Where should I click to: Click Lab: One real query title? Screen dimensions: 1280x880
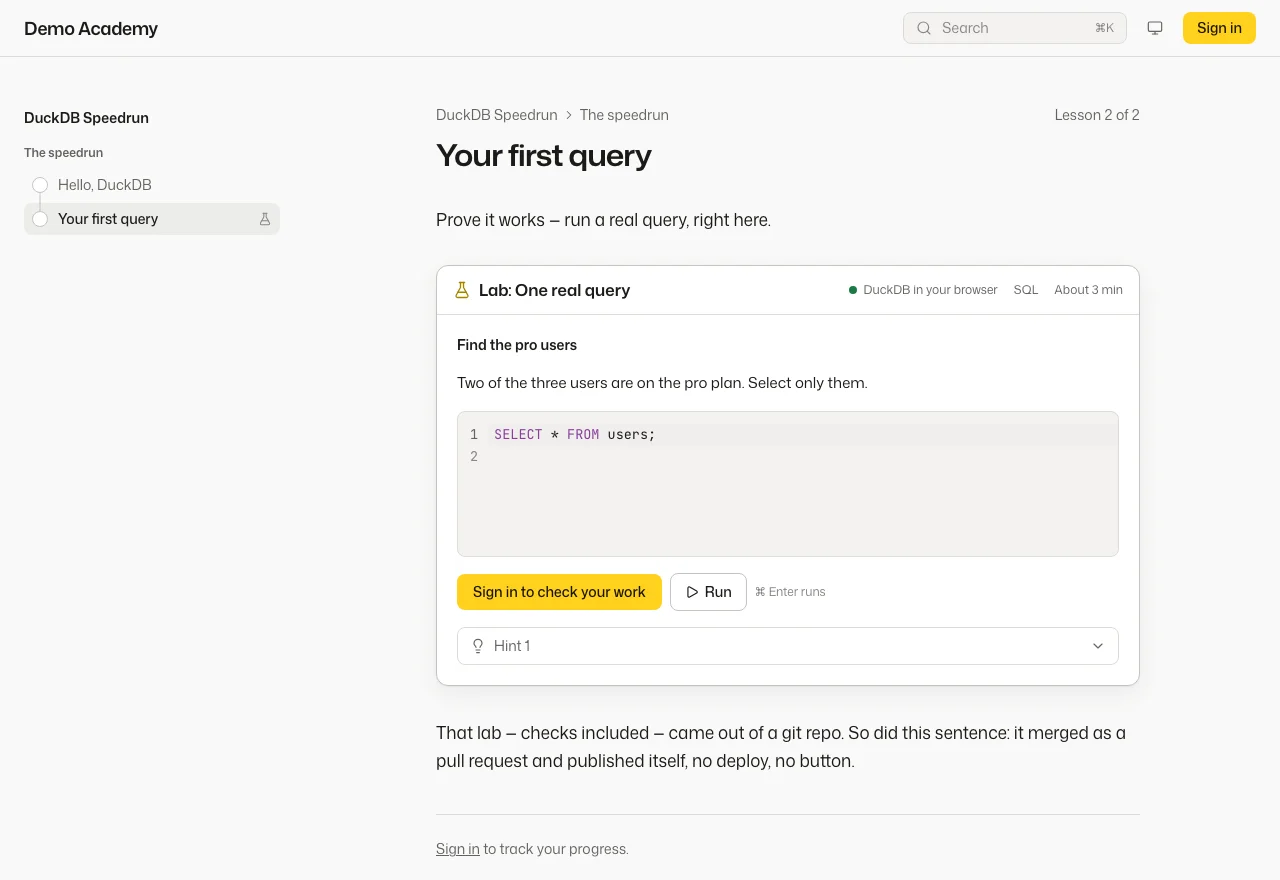point(554,290)
